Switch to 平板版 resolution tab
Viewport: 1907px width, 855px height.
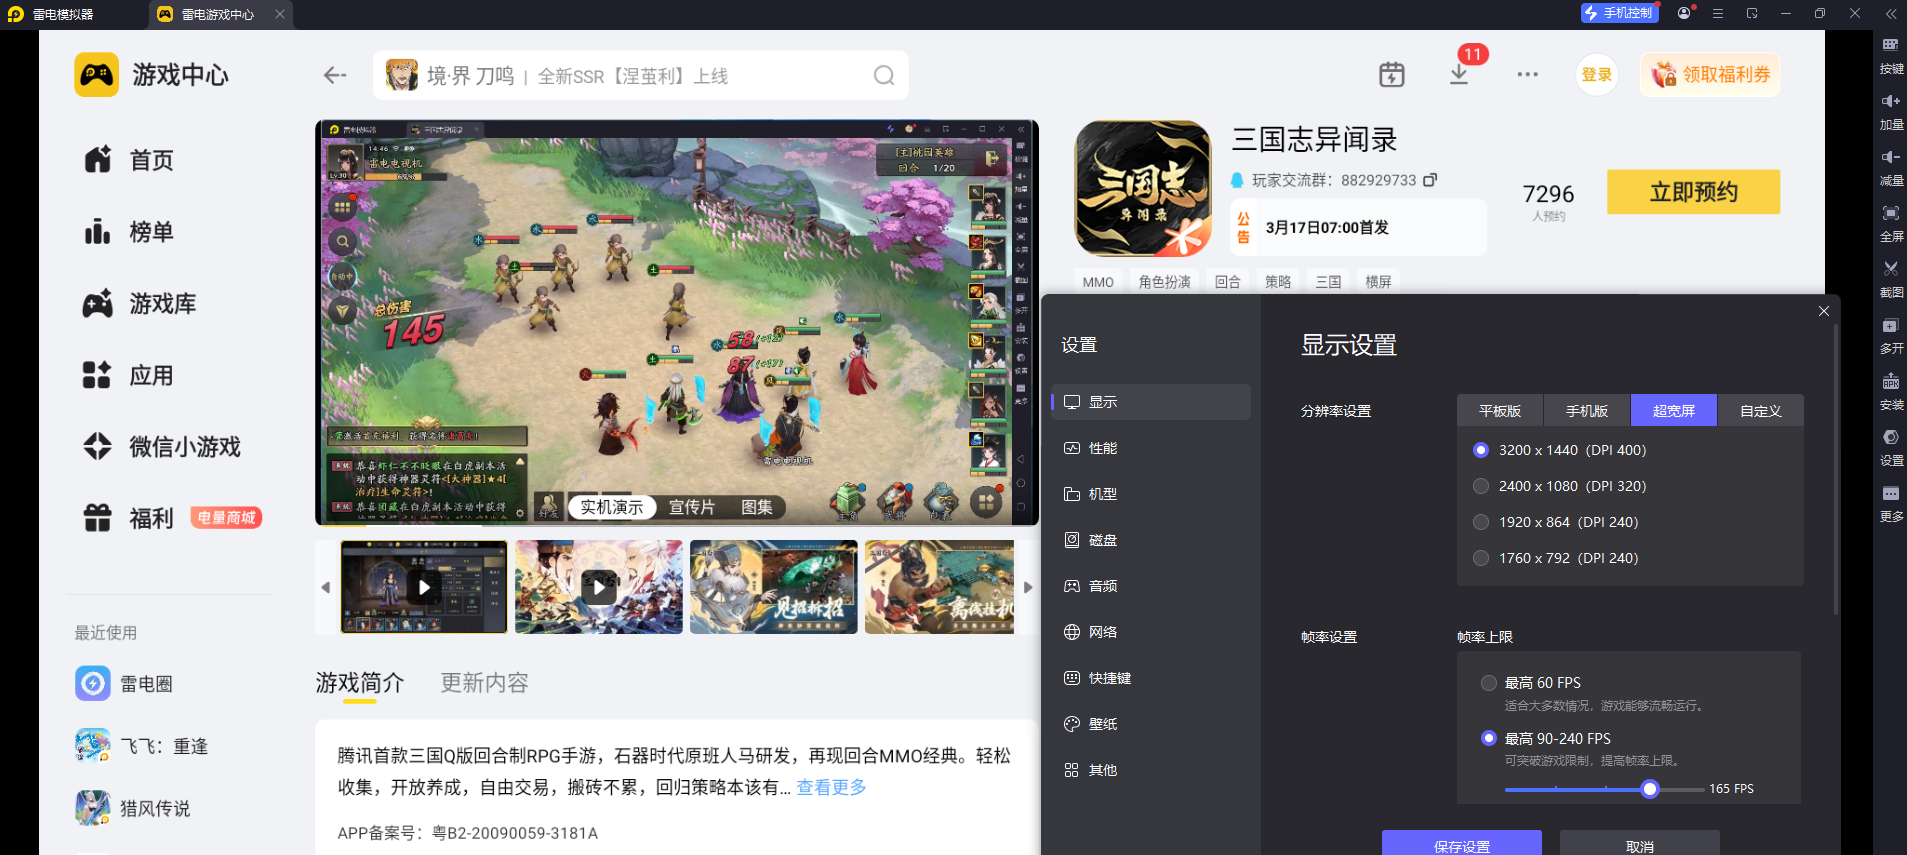(1500, 411)
